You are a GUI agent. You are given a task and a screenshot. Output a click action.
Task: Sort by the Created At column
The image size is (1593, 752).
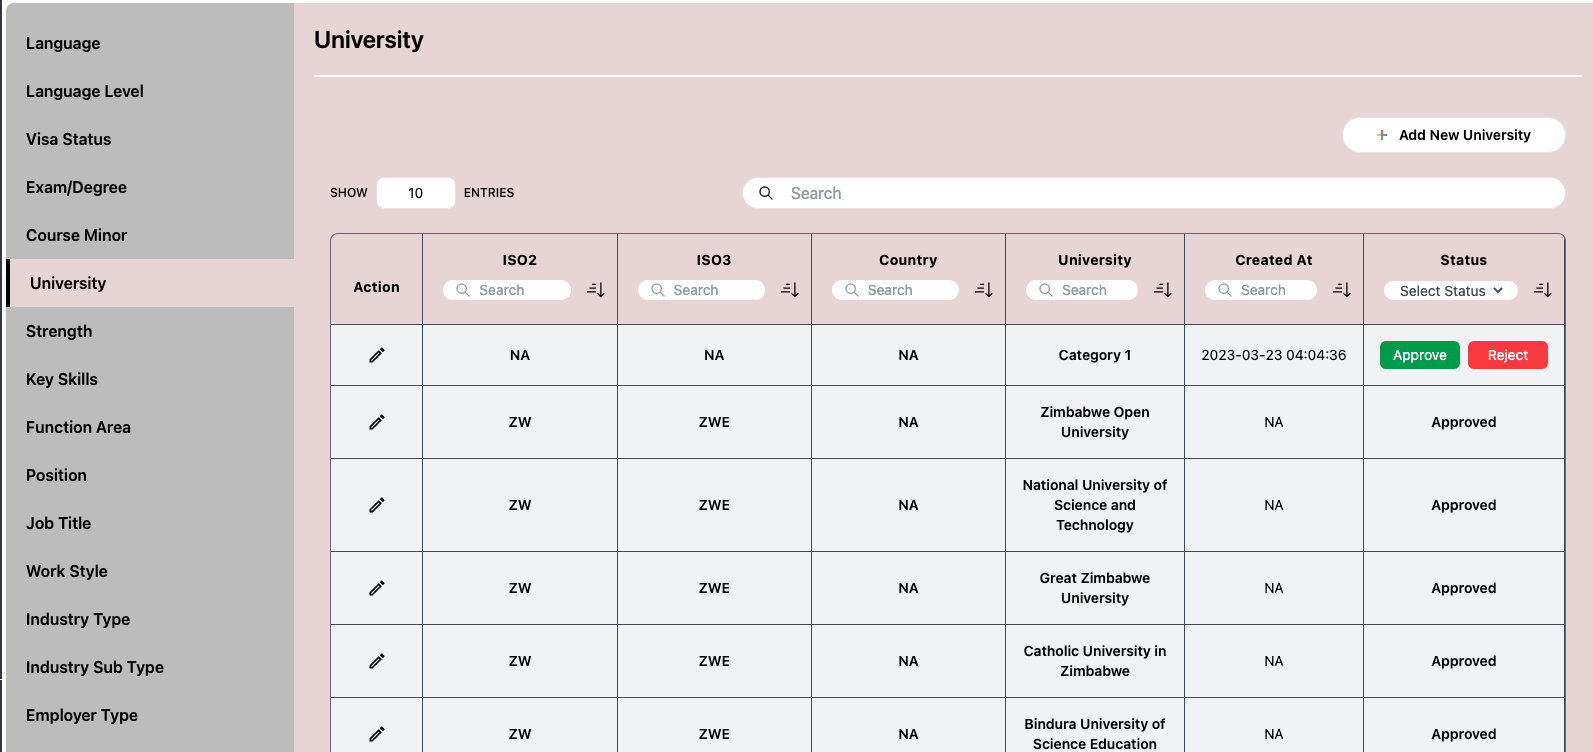[1342, 290]
